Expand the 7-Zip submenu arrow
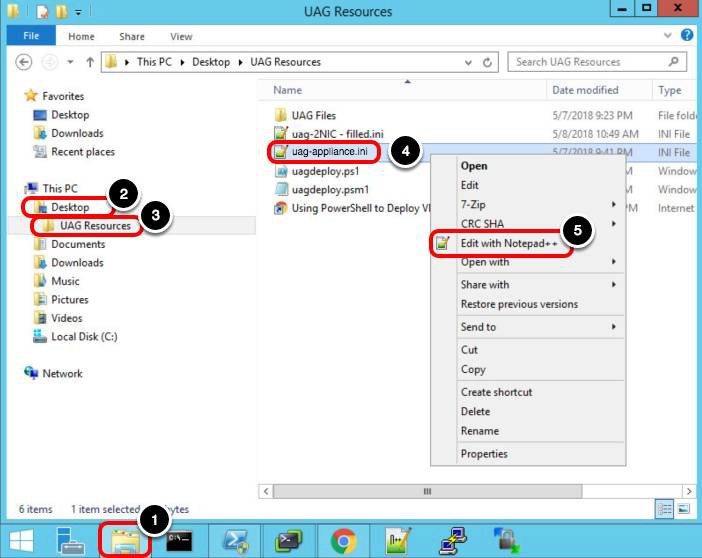Viewport: 702px width, 558px height. click(x=614, y=204)
